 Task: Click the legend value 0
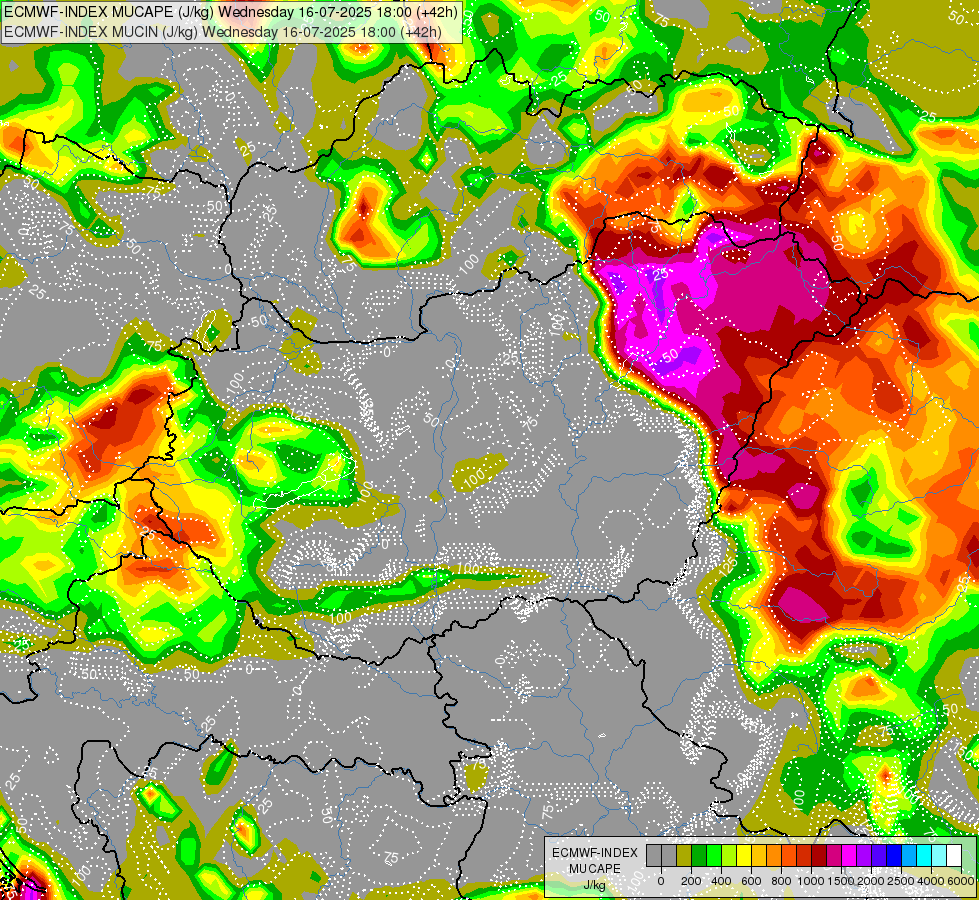click(661, 881)
